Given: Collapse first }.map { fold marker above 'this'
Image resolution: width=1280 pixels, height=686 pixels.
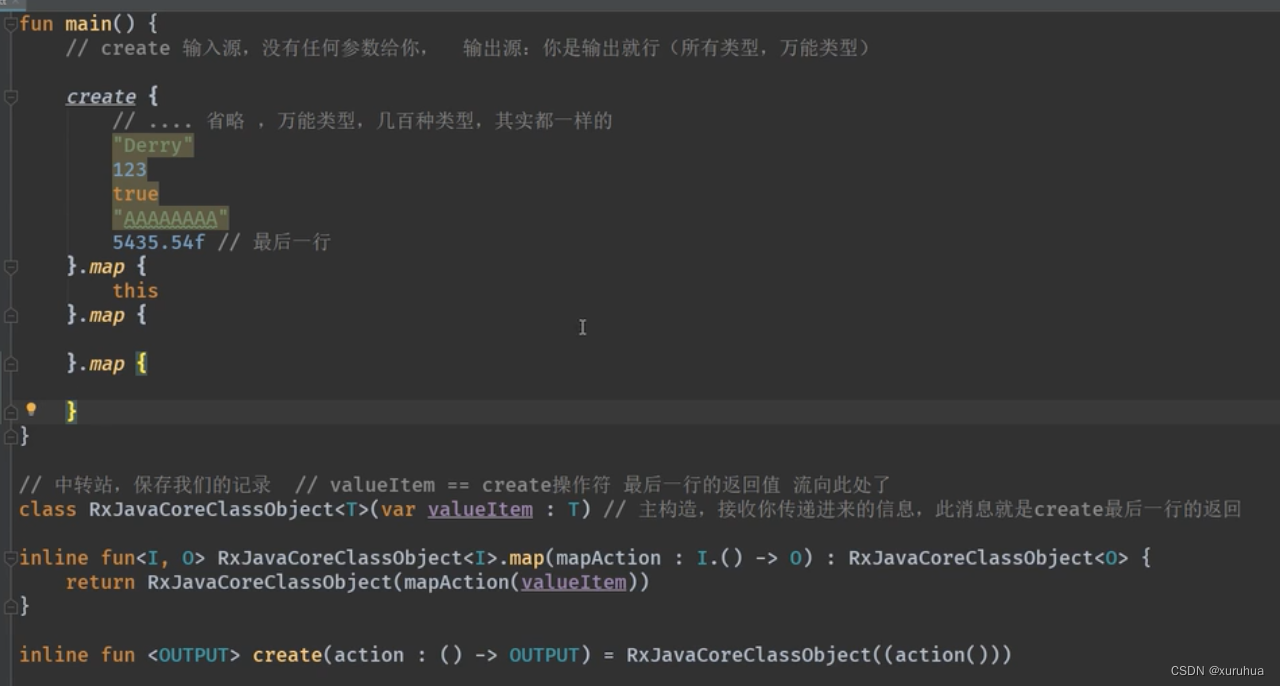Looking at the screenshot, I should (x=10, y=267).
